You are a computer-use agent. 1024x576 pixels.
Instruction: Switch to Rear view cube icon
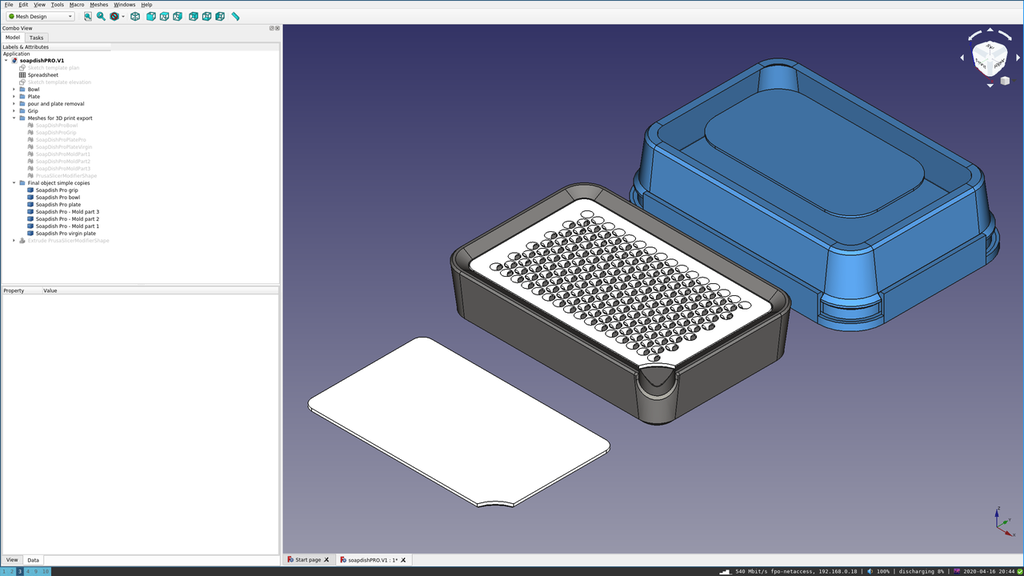tap(193, 16)
